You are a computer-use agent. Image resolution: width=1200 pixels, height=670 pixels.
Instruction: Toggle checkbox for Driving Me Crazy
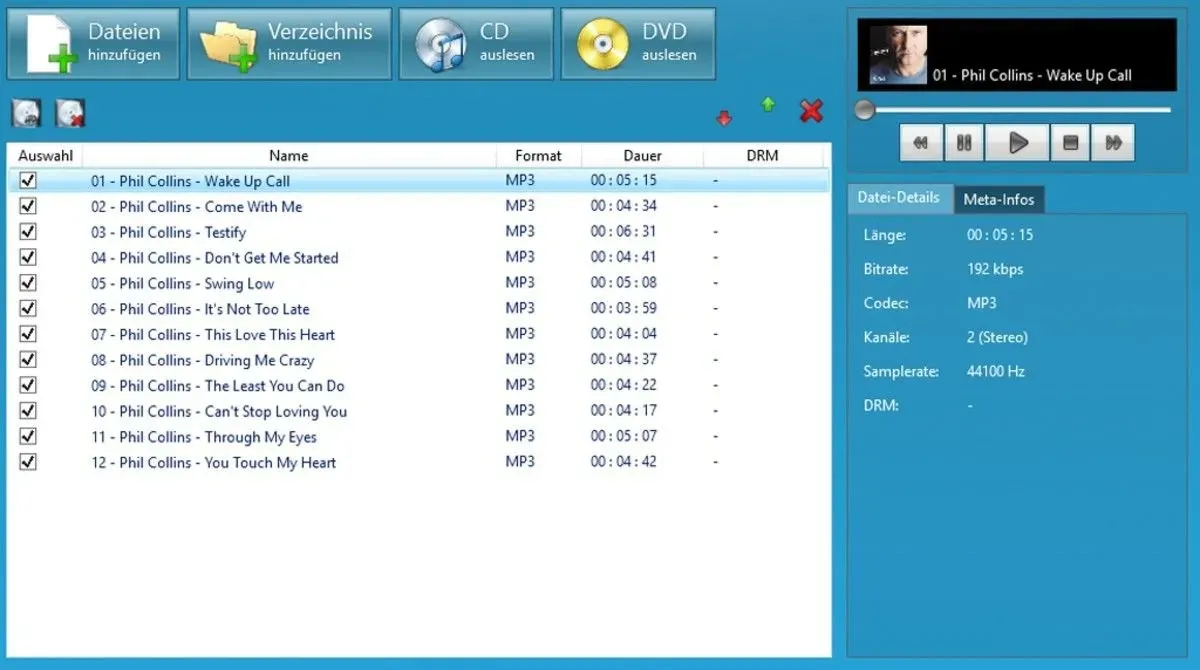tap(28, 360)
